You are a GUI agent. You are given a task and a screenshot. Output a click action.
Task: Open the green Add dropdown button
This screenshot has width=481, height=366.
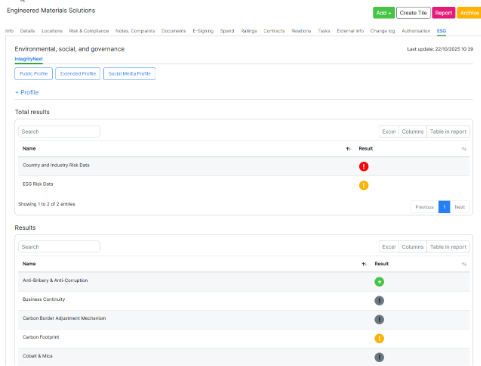point(384,13)
